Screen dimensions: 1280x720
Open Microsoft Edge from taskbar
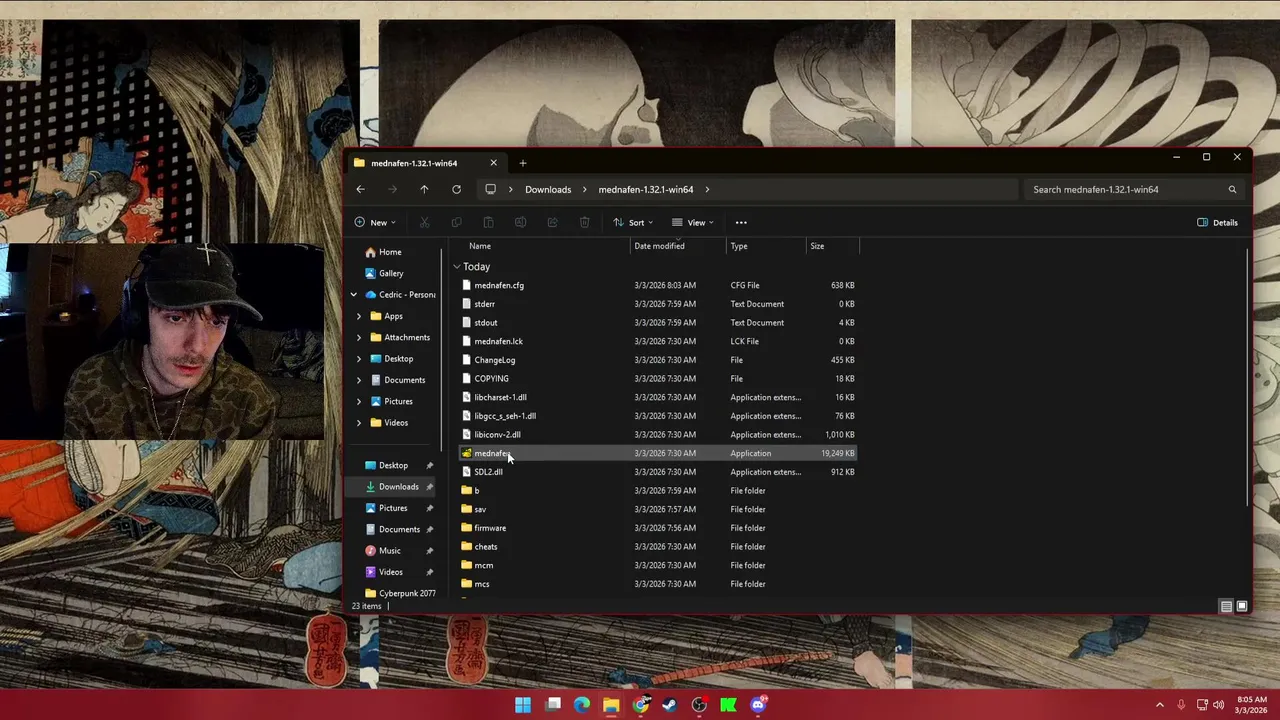[x=582, y=705]
